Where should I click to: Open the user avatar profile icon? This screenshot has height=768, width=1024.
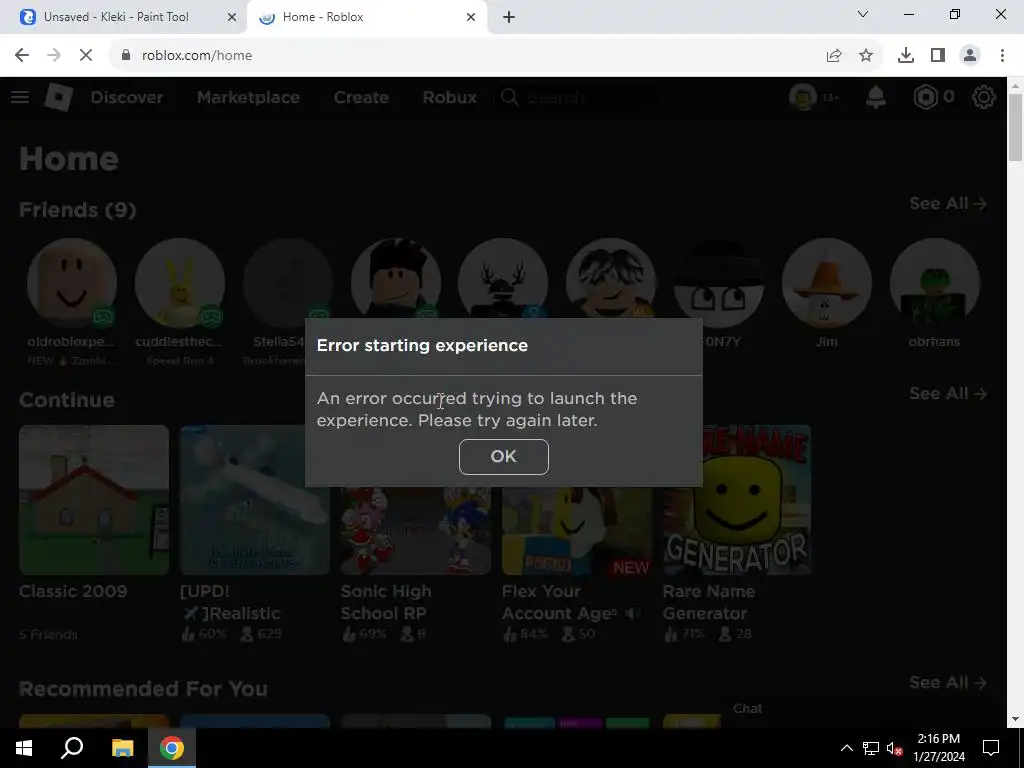tap(803, 97)
